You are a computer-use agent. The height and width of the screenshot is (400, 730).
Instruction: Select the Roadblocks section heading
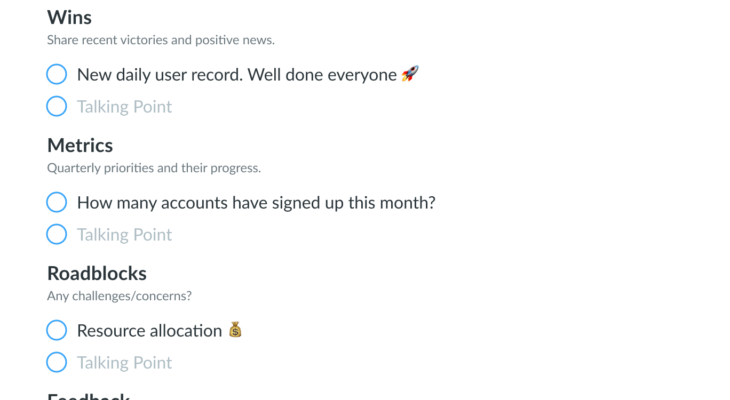click(97, 273)
